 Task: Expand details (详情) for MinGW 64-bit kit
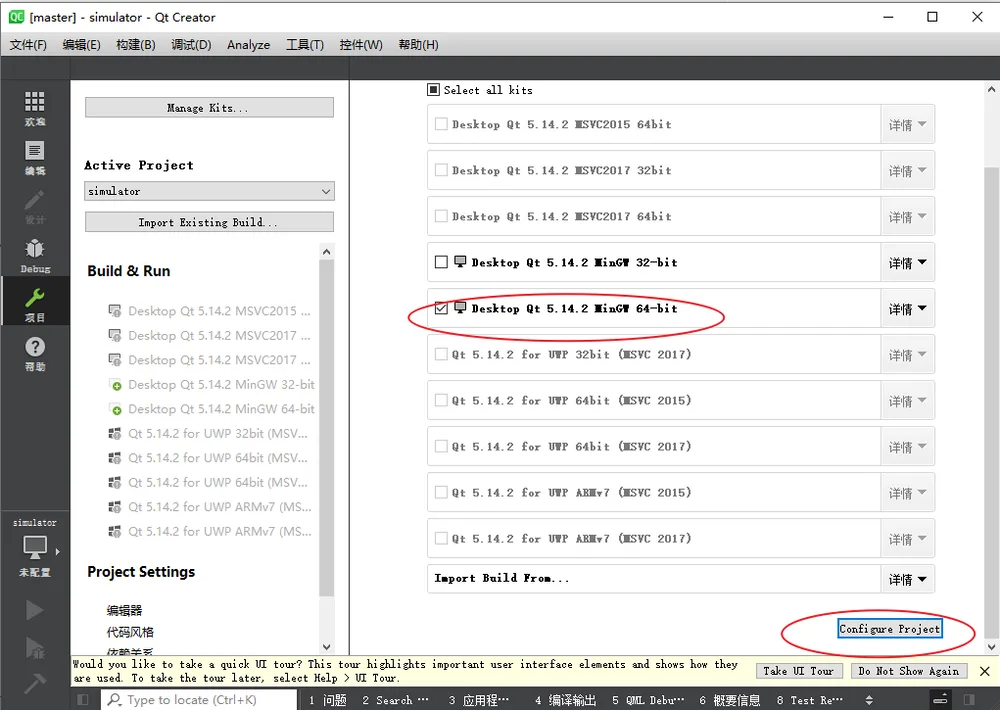(x=908, y=308)
